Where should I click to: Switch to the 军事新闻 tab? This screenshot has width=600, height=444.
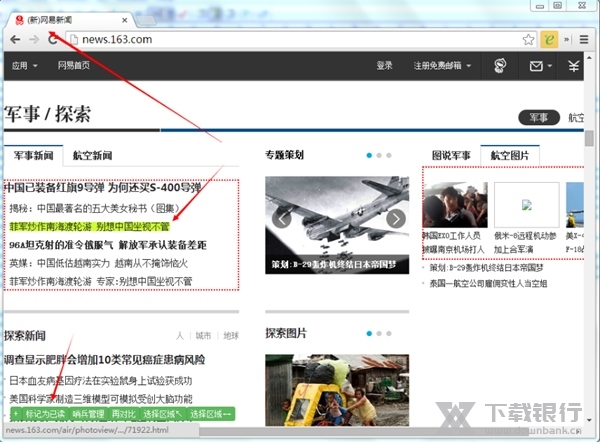[x=33, y=155]
